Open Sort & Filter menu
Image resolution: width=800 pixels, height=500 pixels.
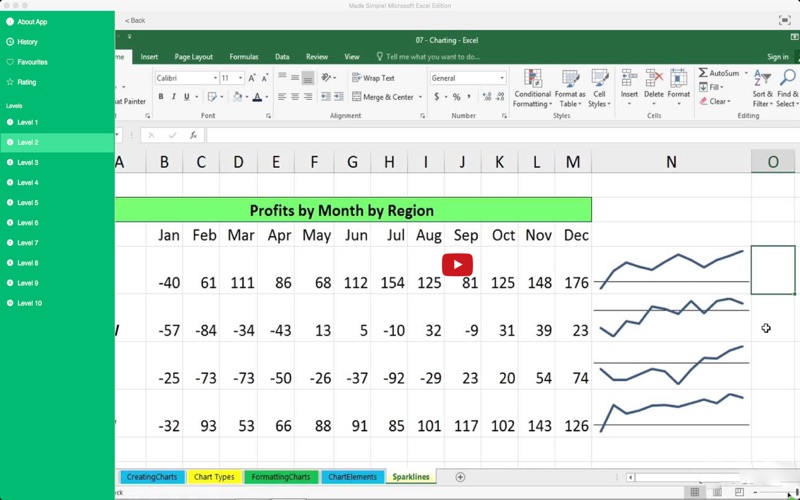762,88
